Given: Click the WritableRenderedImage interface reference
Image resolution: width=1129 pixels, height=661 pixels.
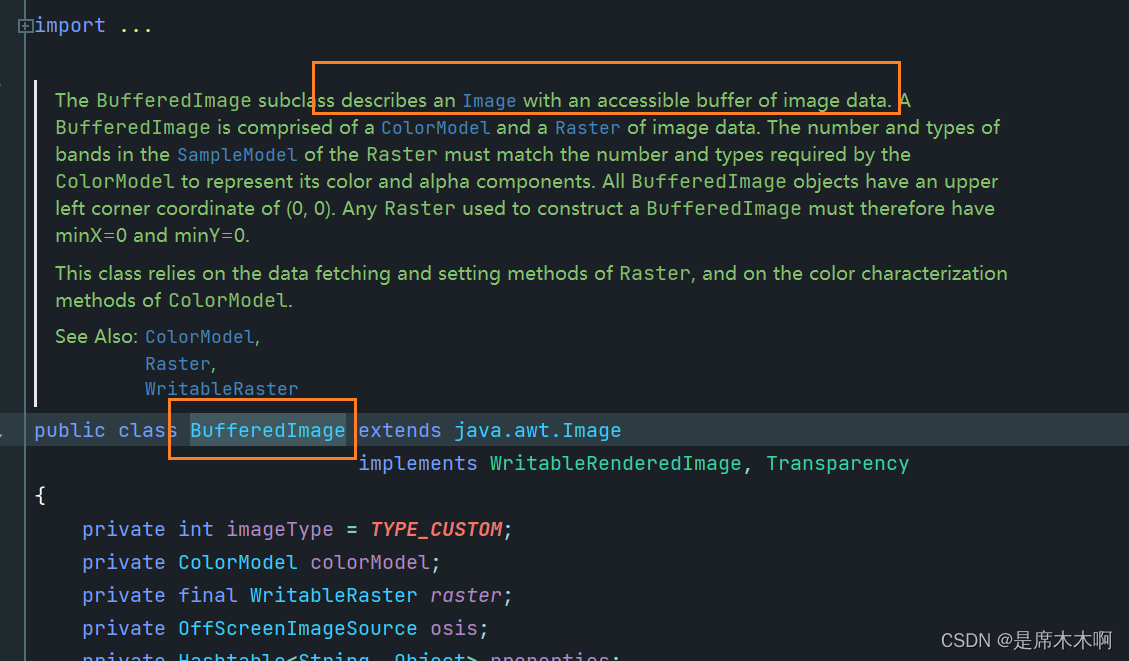Looking at the screenshot, I should pos(617,463).
